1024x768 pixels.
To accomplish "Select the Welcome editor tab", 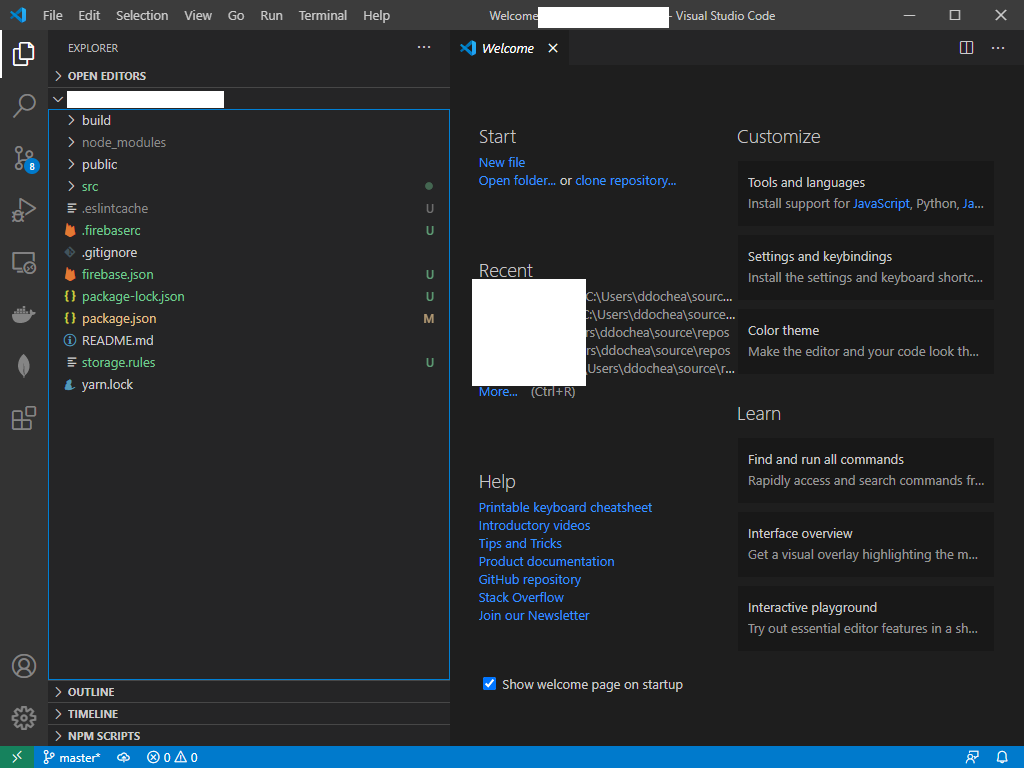I will (x=509, y=48).
